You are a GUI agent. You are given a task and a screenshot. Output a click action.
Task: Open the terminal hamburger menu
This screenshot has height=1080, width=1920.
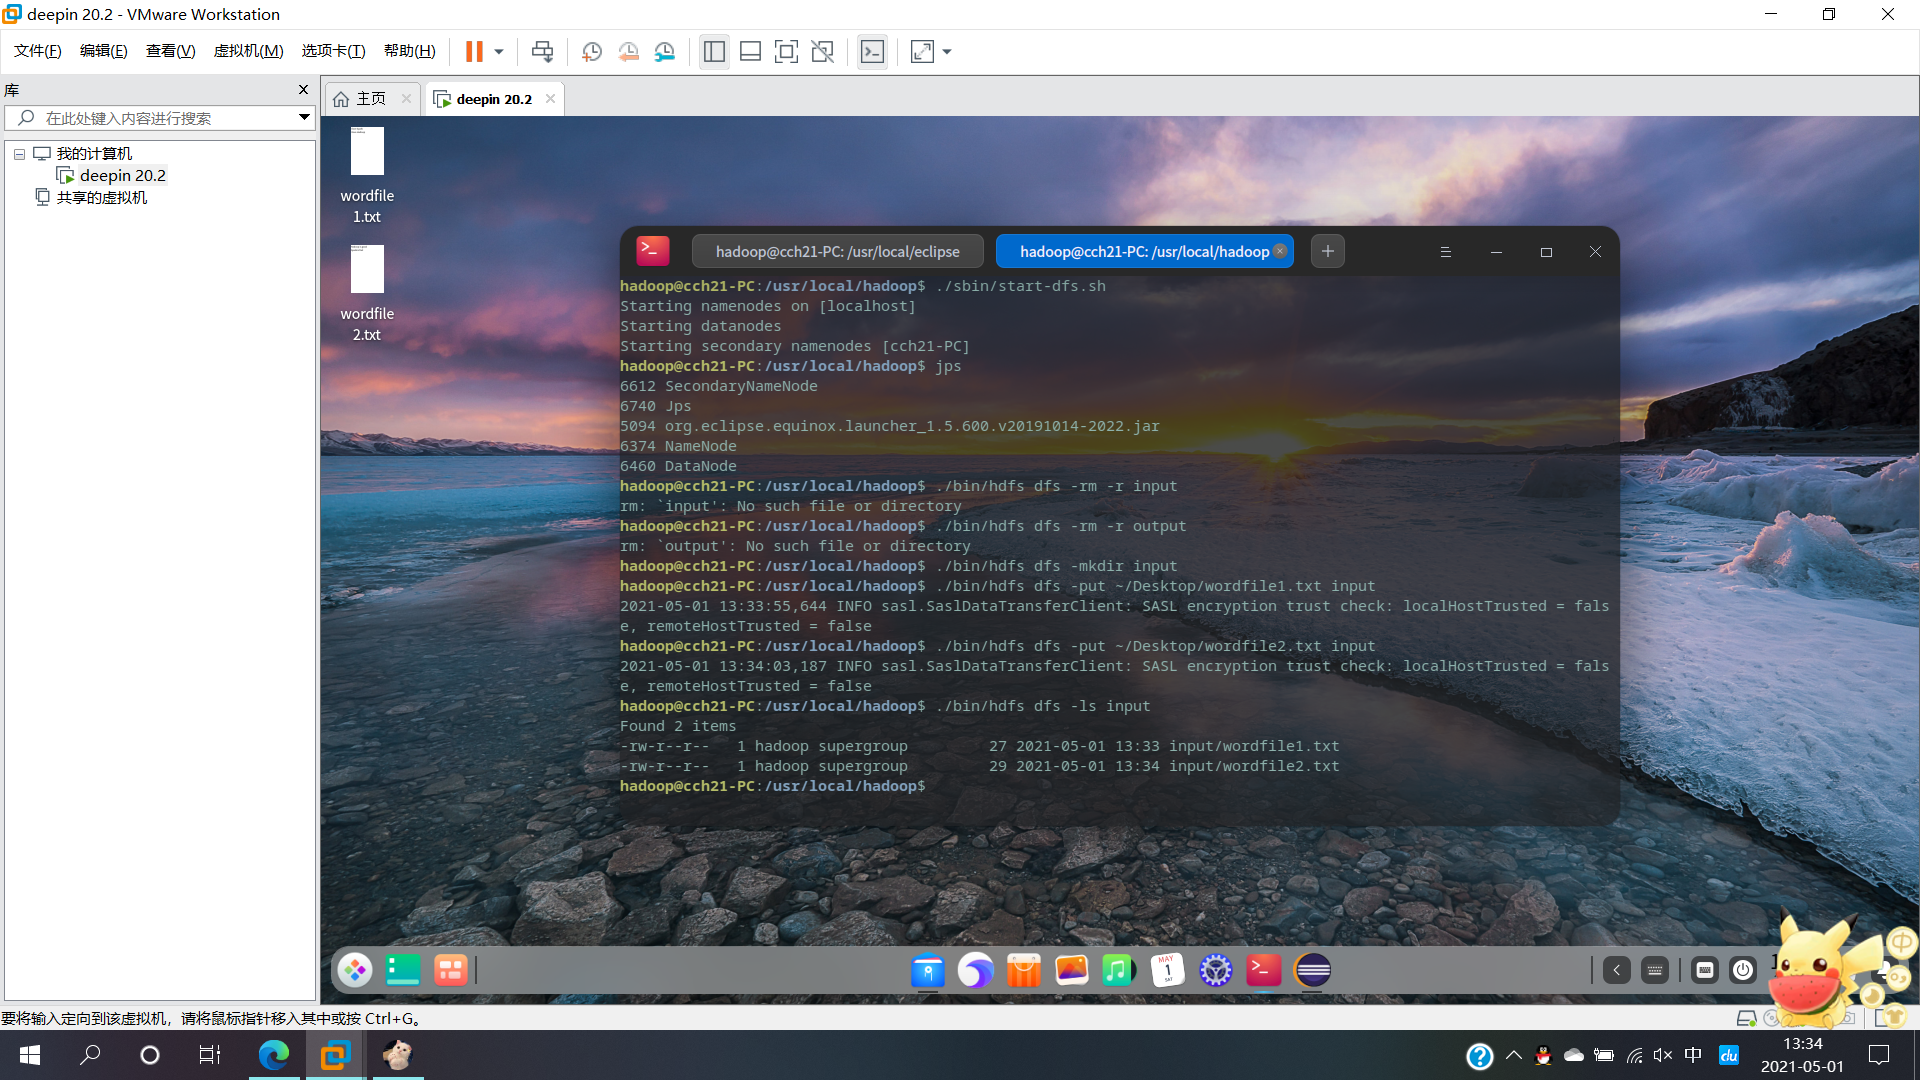tap(1445, 252)
